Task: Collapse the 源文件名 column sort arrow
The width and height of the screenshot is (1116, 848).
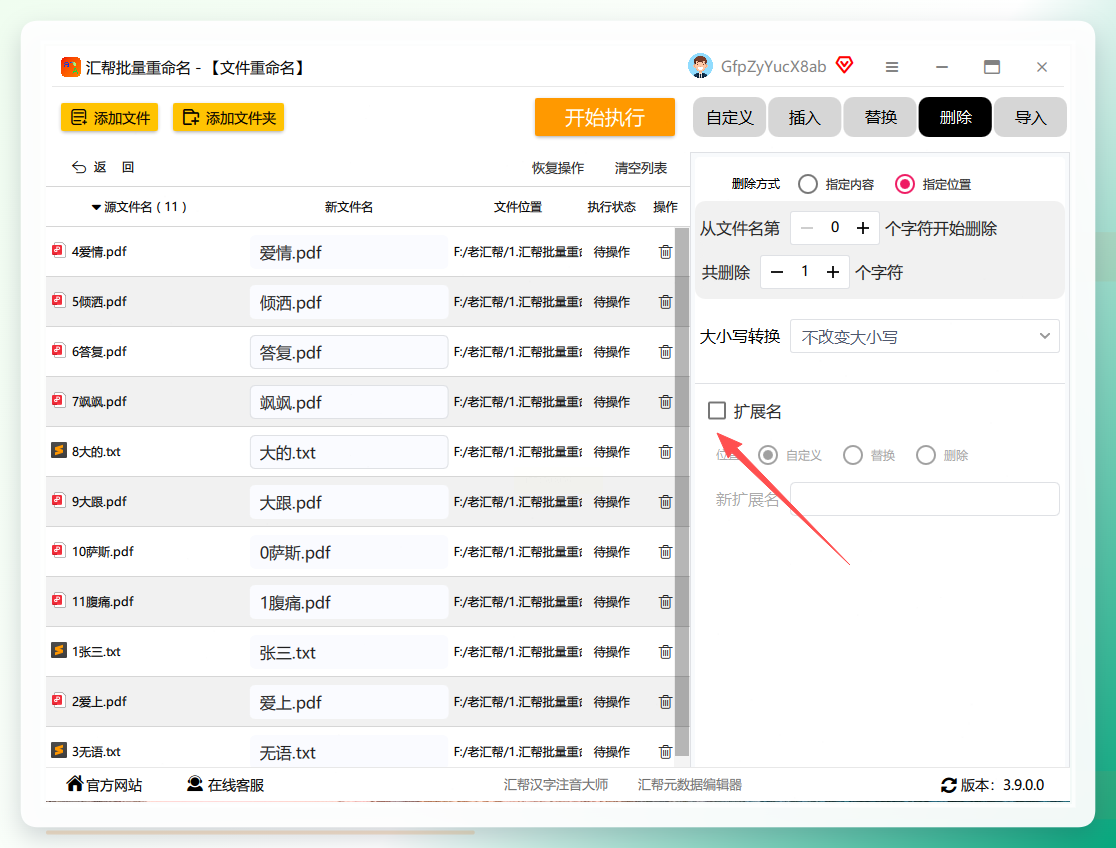Action: 96,207
